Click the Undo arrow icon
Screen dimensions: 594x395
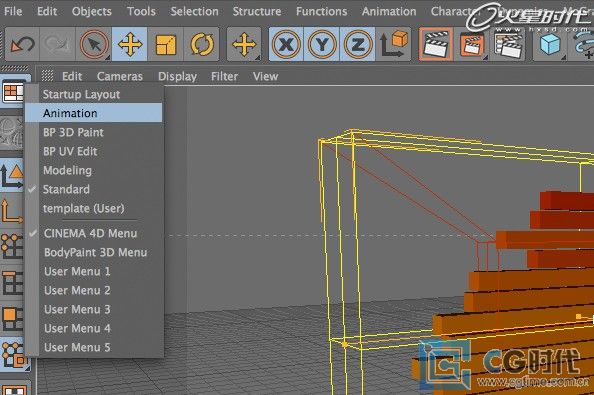tap(22, 44)
